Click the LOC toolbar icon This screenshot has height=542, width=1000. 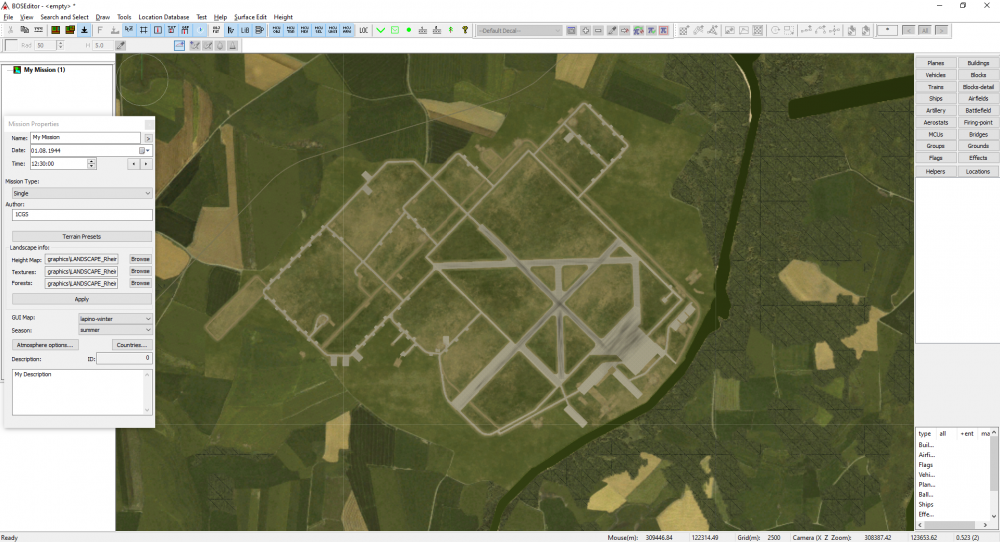tap(363, 31)
